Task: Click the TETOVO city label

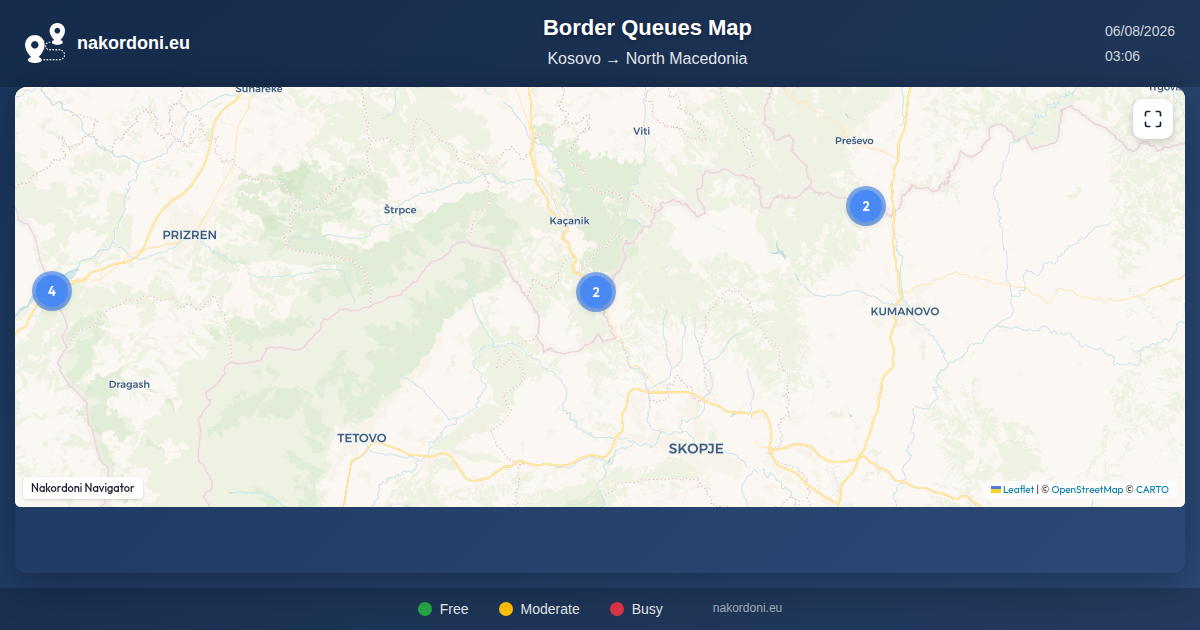Action: (361, 438)
